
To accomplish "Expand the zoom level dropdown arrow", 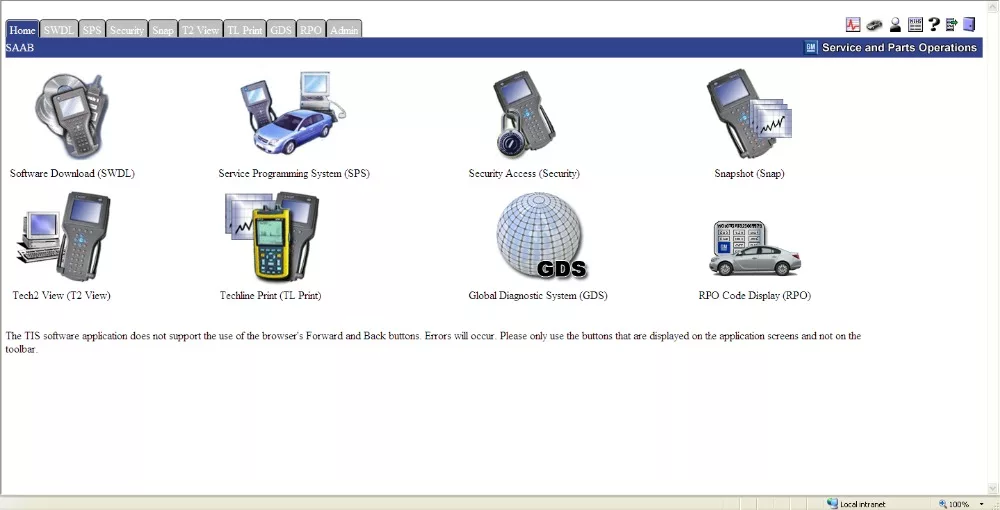I will tap(981, 504).
